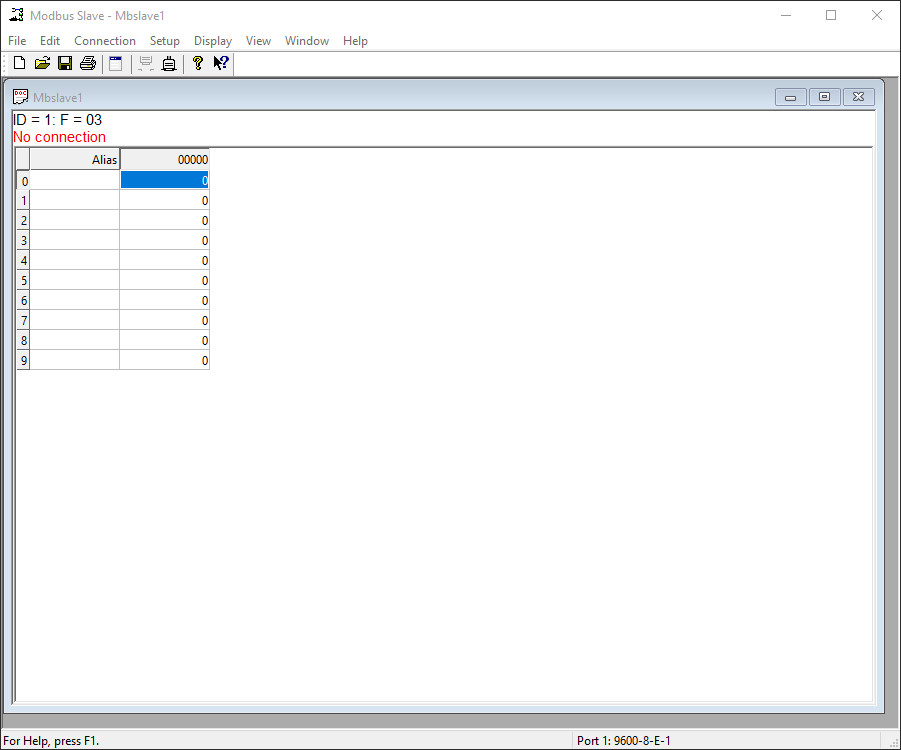This screenshot has width=901, height=750.
Task: Open the Display menu
Action: pos(213,41)
